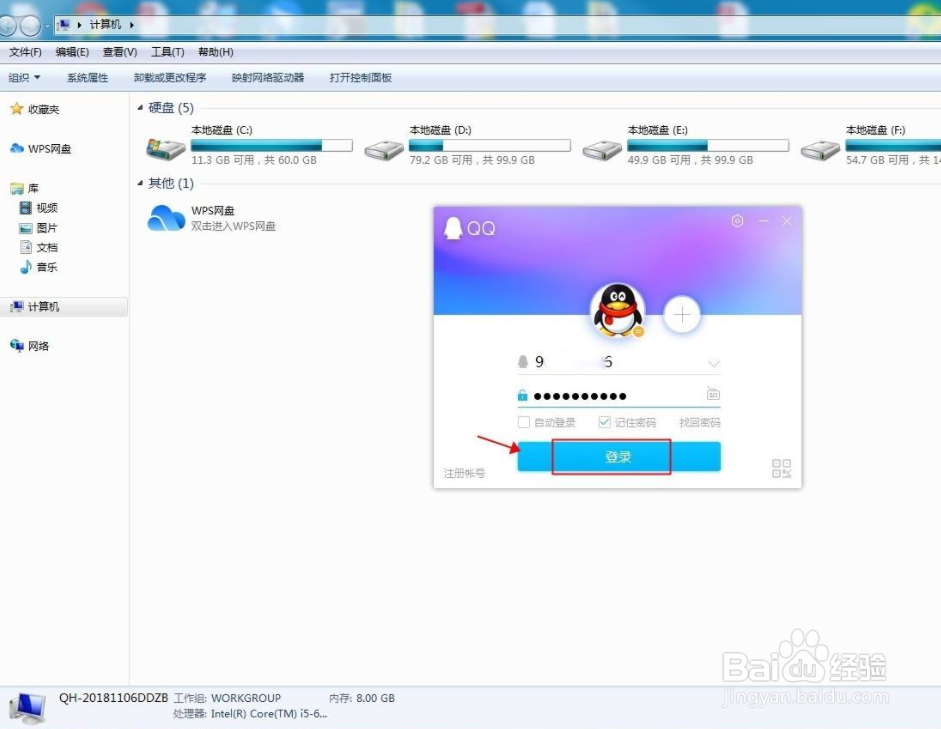Select the WPS网盘 cloud icon in 其他
Viewport: 941px width, 729px height.
click(166, 218)
